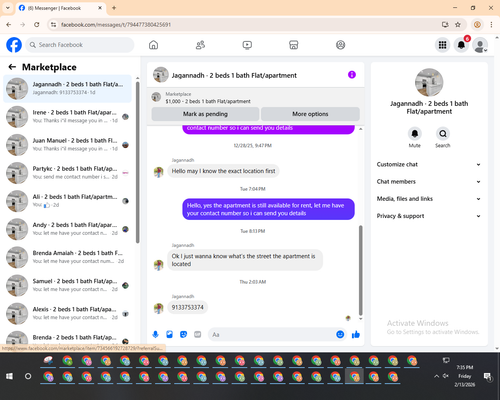
Task: Expand Privacy & support section
Action: point(429,216)
